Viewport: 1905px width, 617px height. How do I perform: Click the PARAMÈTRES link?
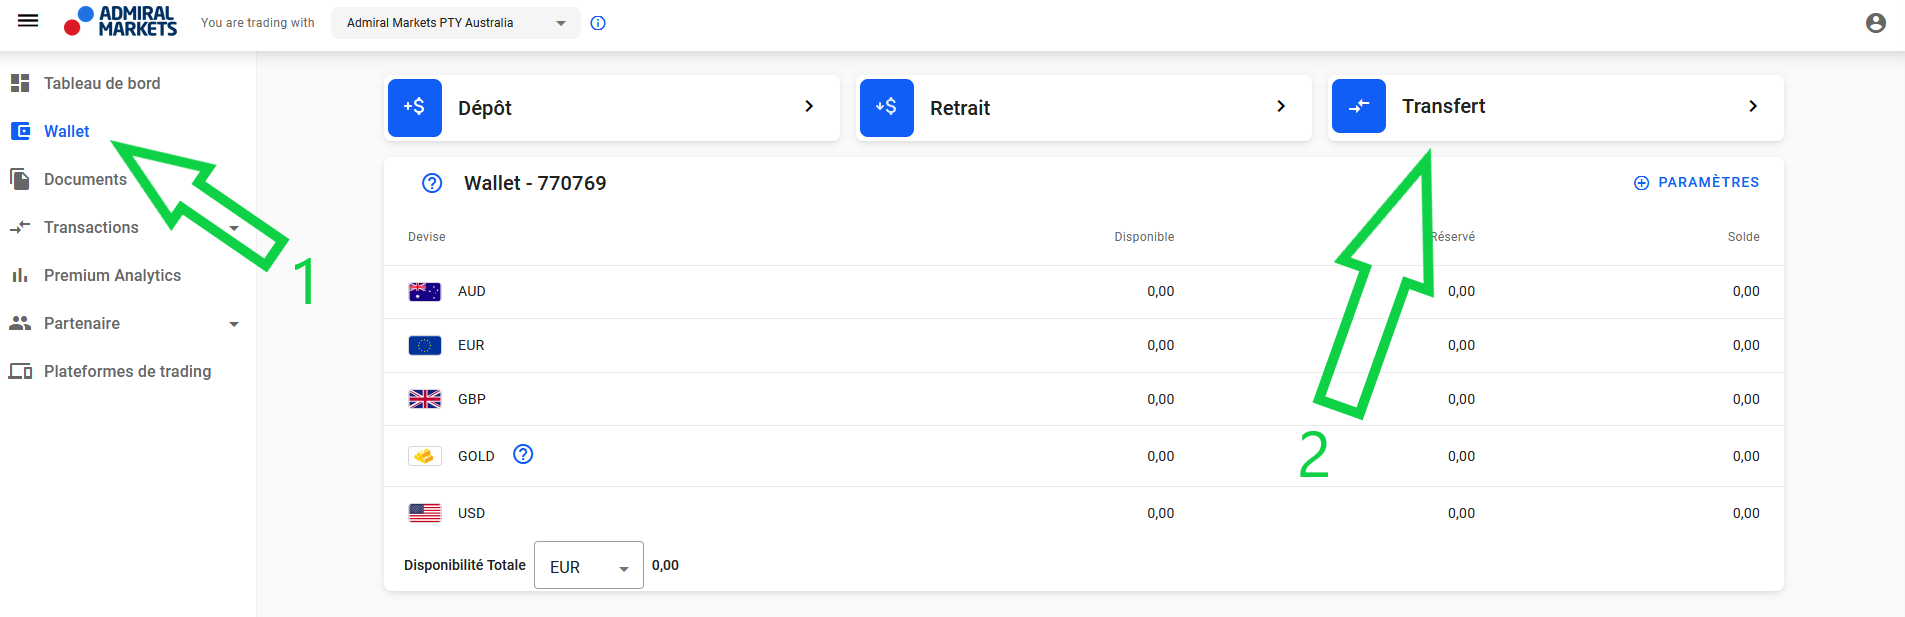(1696, 182)
